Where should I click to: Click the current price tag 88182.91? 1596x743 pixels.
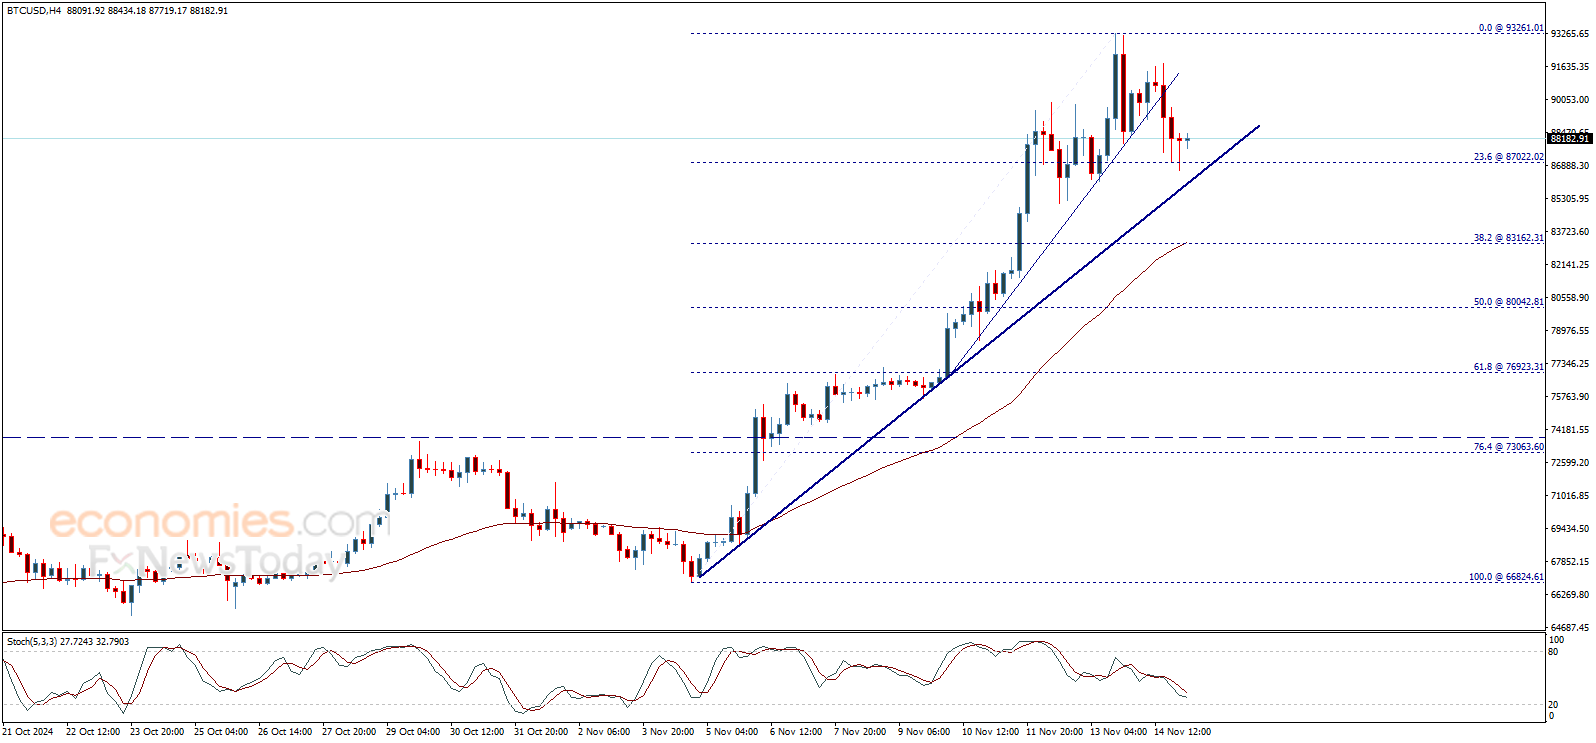[x=1568, y=139]
